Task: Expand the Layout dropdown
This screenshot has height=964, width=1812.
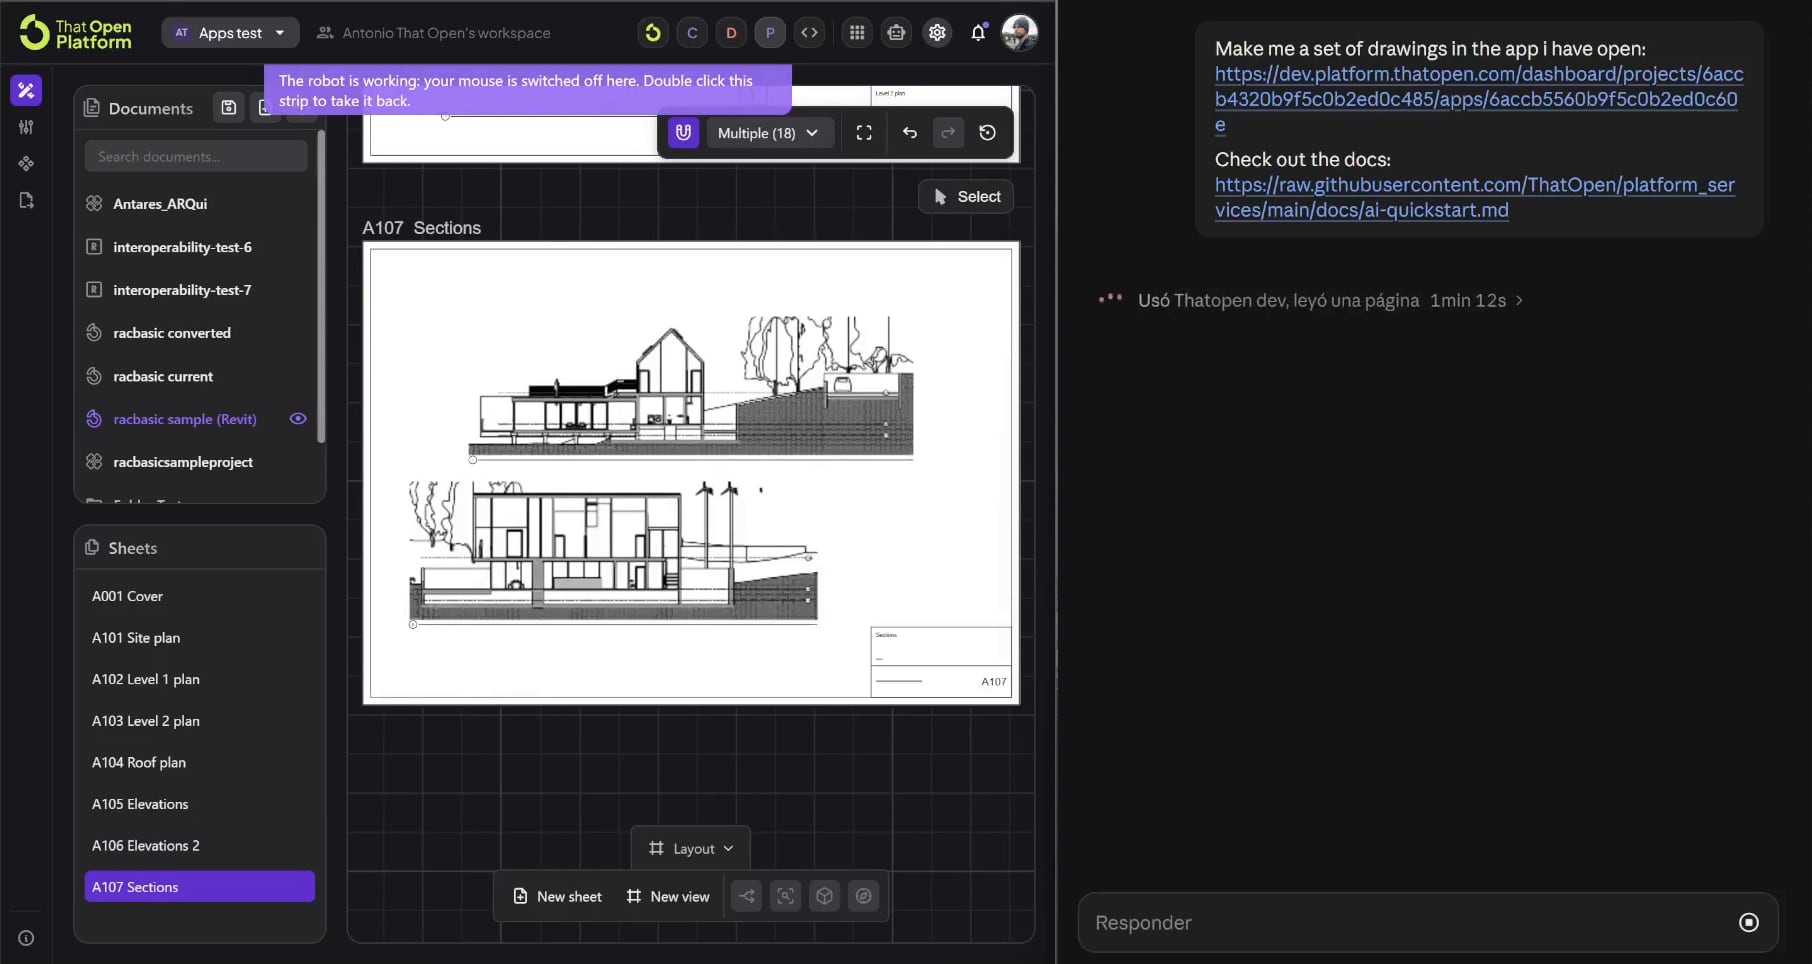Action: pyautogui.click(x=691, y=848)
